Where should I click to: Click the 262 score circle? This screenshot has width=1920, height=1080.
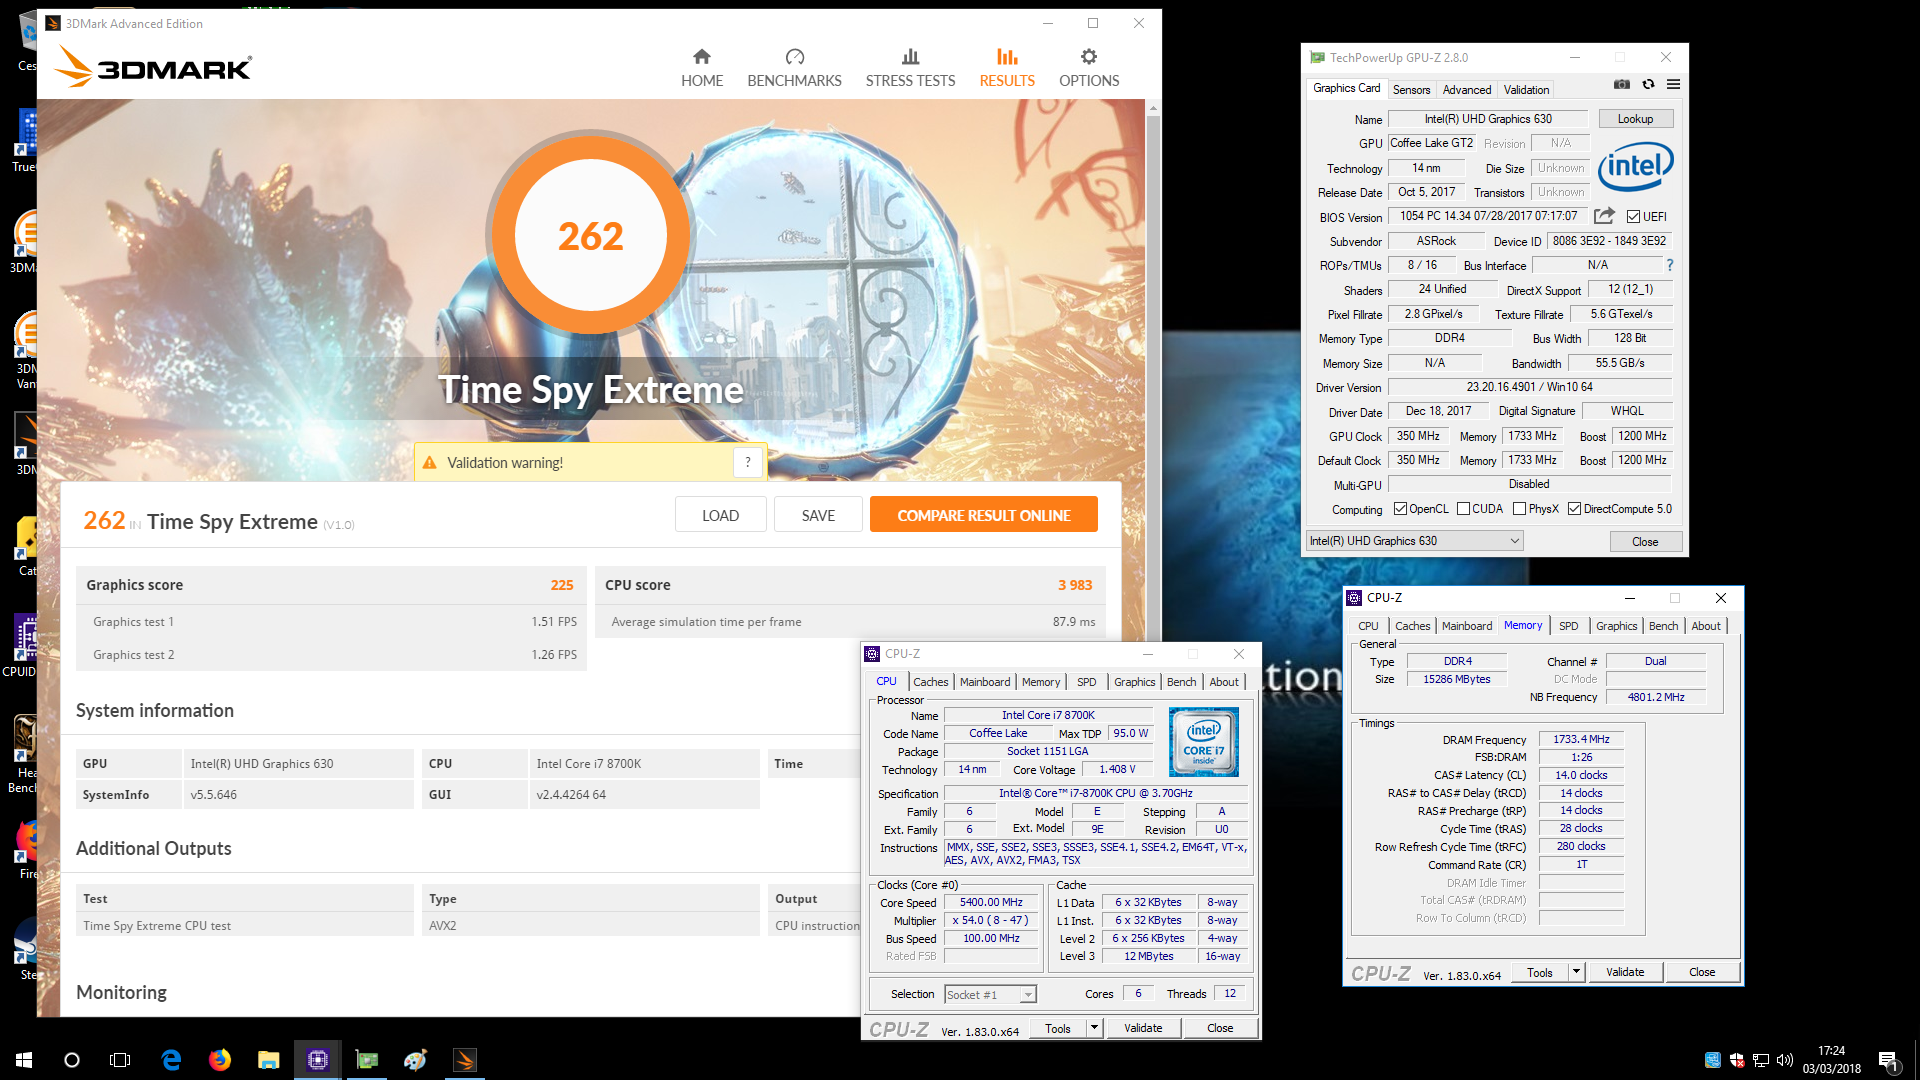pos(590,235)
